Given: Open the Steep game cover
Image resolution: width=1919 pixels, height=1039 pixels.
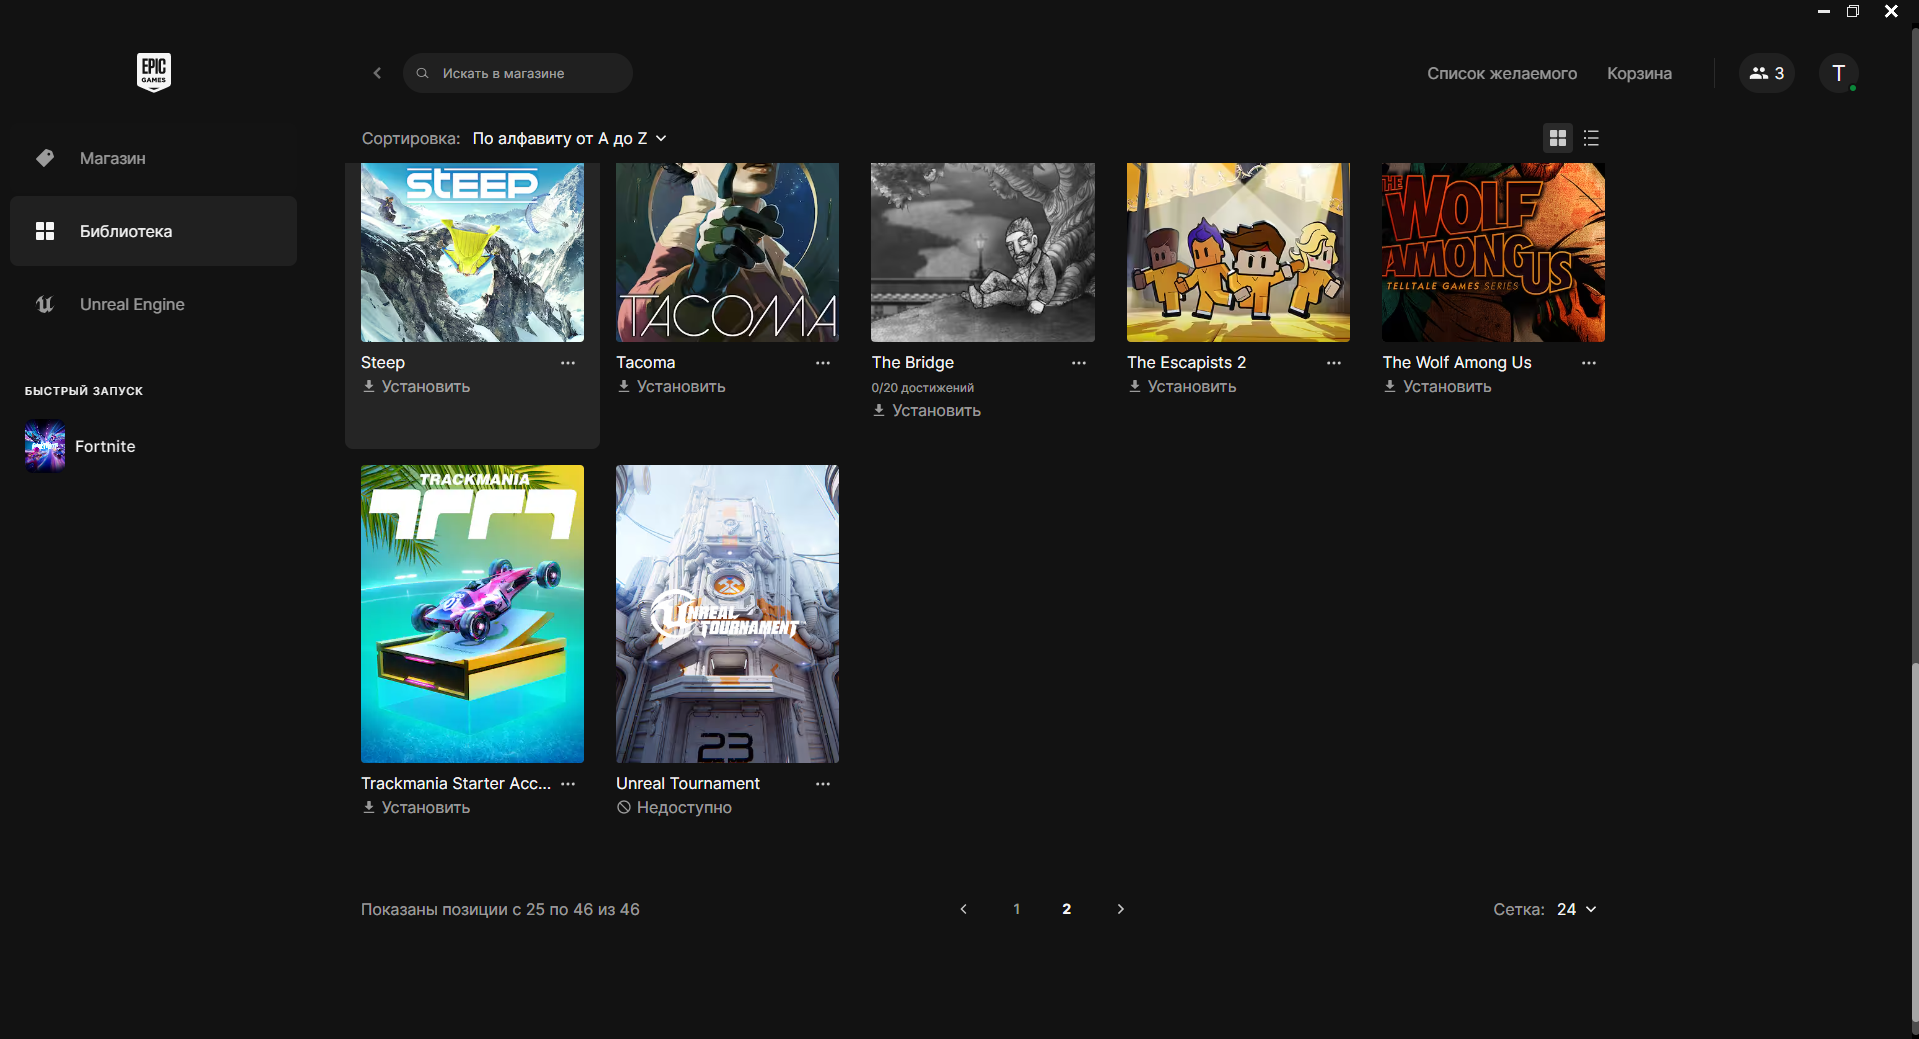Looking at the screenshot, I should click(x=472, y=252).
